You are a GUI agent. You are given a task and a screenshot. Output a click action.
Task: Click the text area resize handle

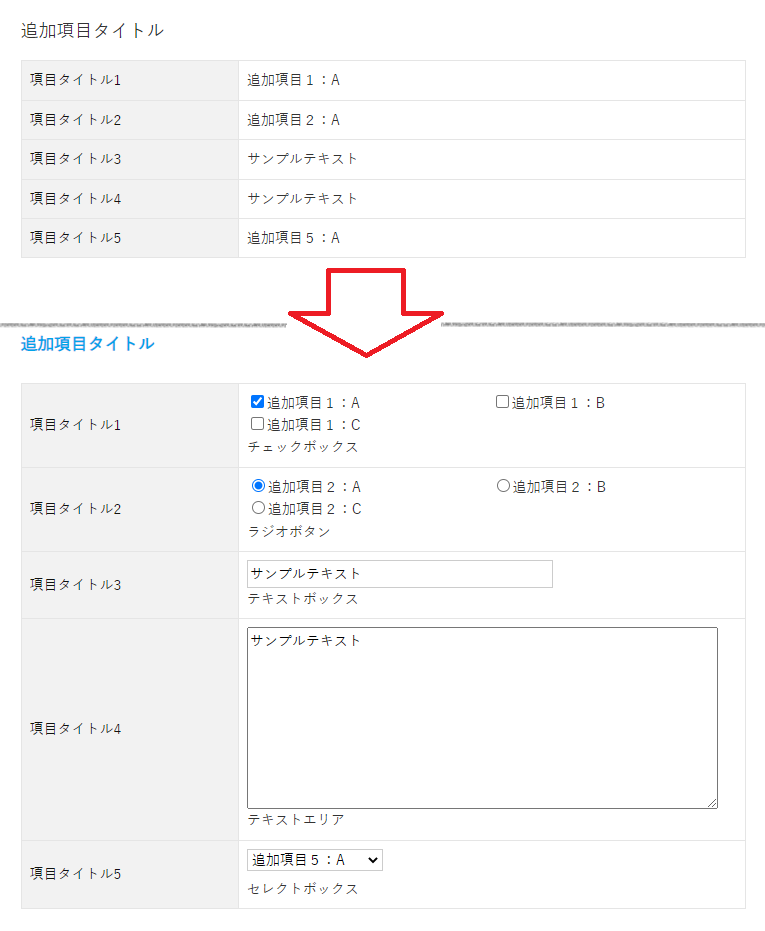pyautogui.click(x=713, y=803)
